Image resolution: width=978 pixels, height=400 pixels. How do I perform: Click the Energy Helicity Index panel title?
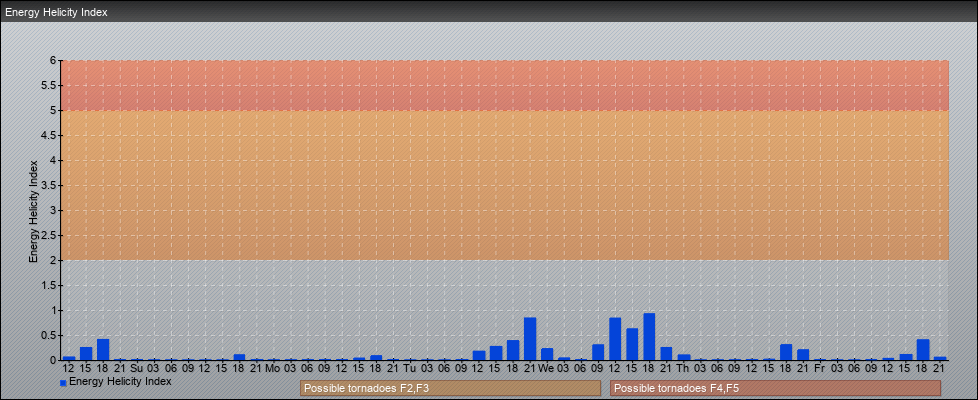(x=56, y=12)
